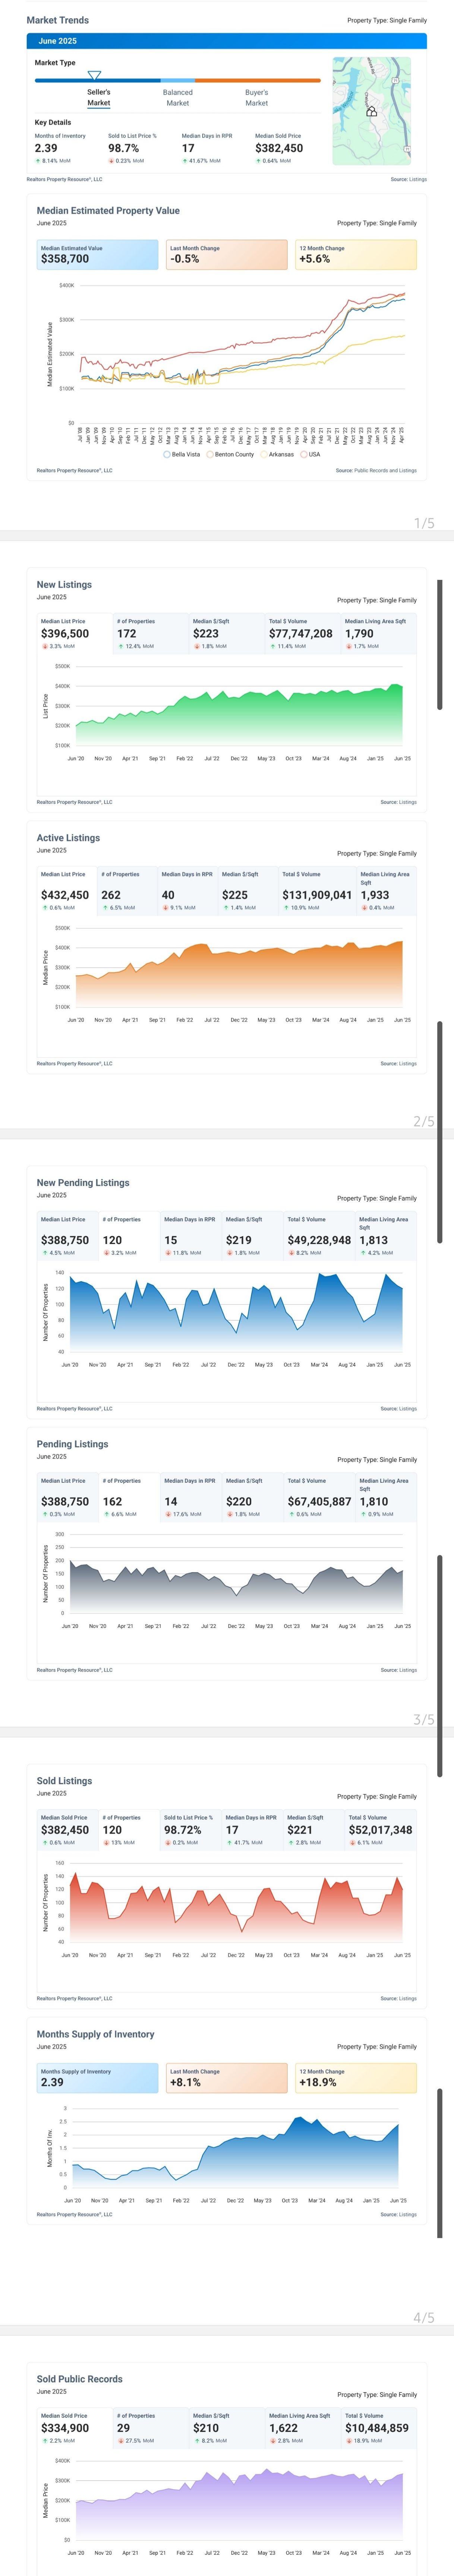Viewport: 454px width, 2576px height.
Task: Click the $131,909,041 Total $ Volume value
Action: pyautogui.click(x=317, y=895)
